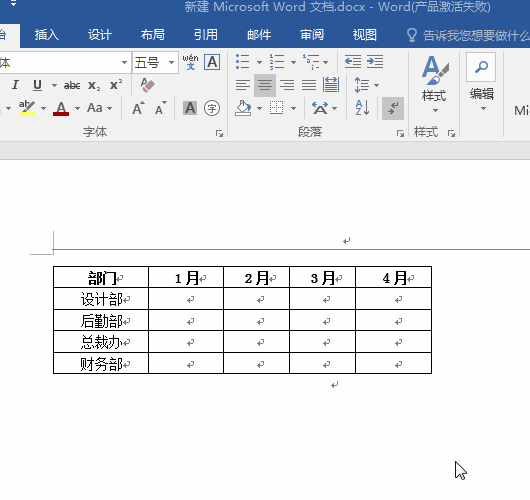Open the font name dropdown
The width and height of the screenshot is (530, 500).
124,63
